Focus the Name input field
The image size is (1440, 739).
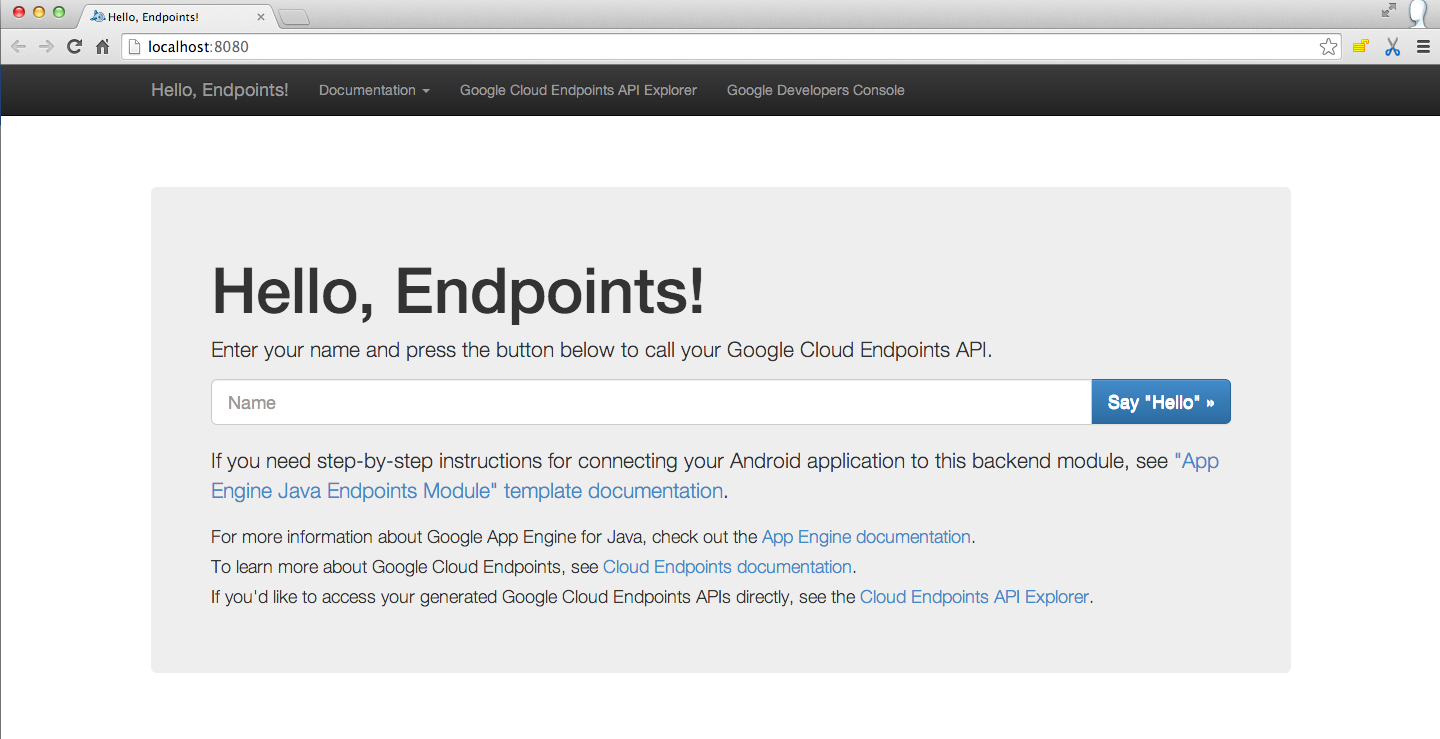[x=650, y=402]
